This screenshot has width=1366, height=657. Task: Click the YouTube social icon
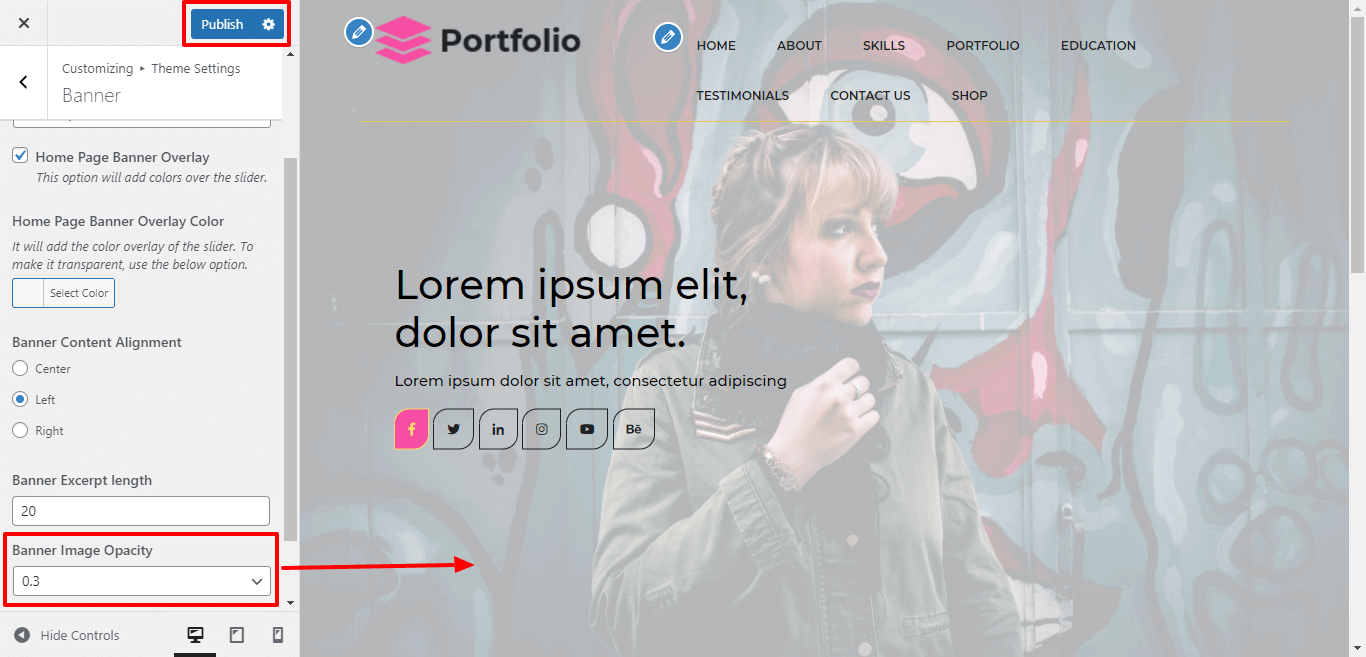click(587, 429)
